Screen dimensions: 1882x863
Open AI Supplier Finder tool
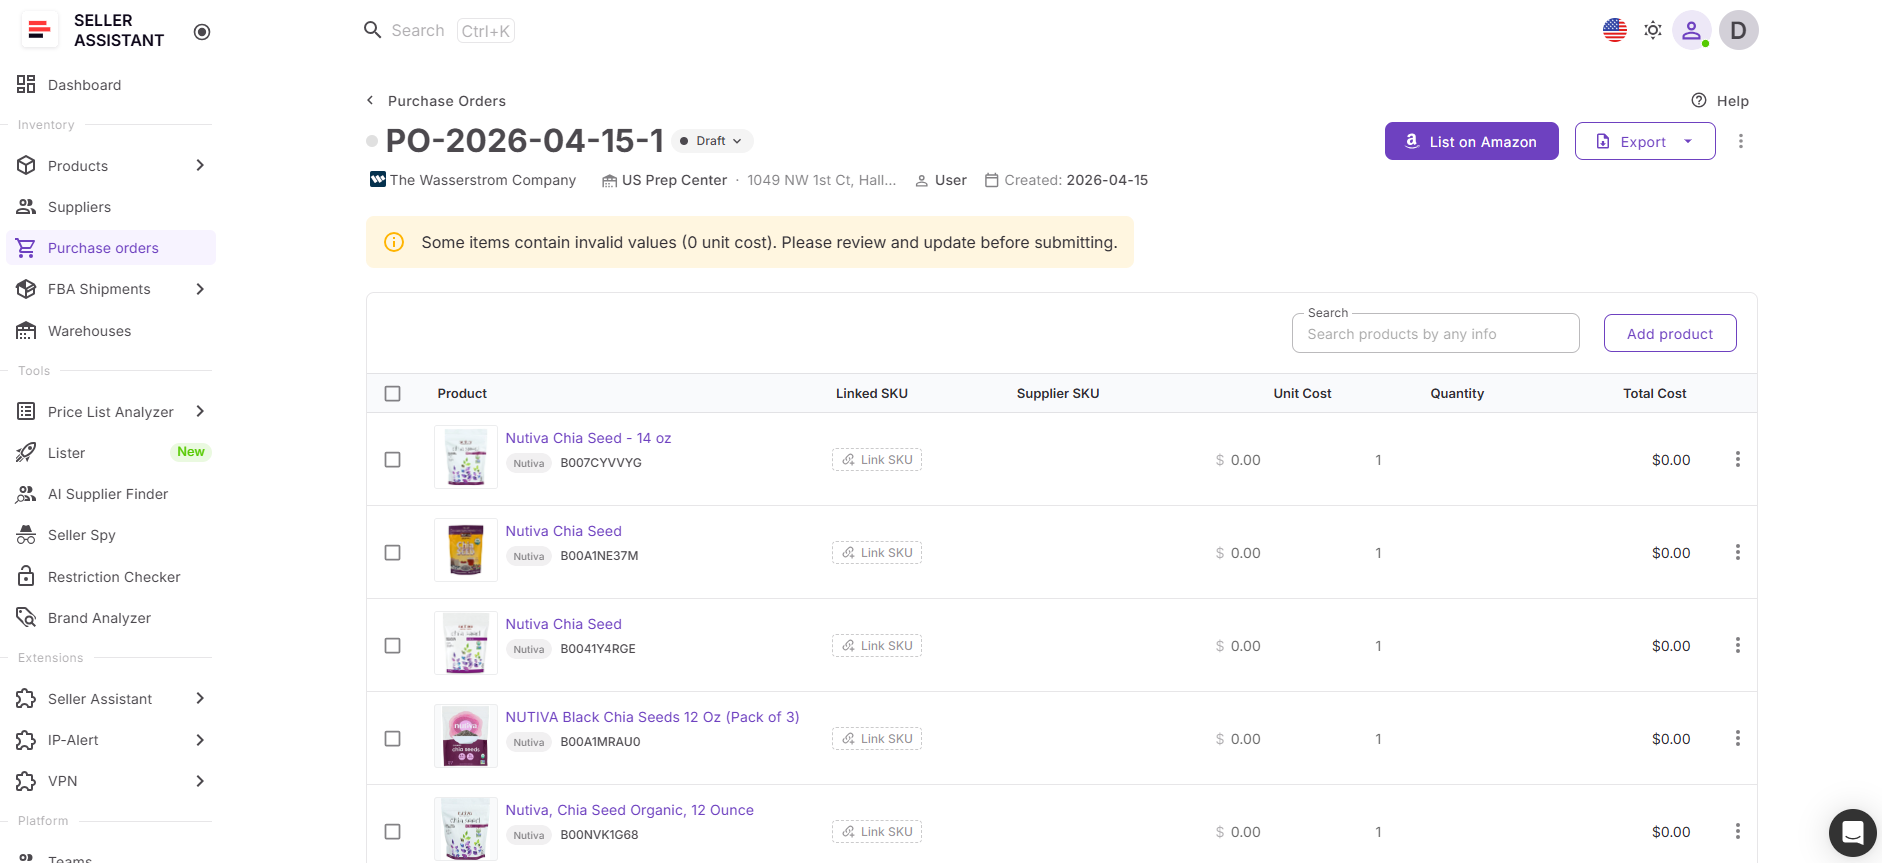click(x=110, y=494)
